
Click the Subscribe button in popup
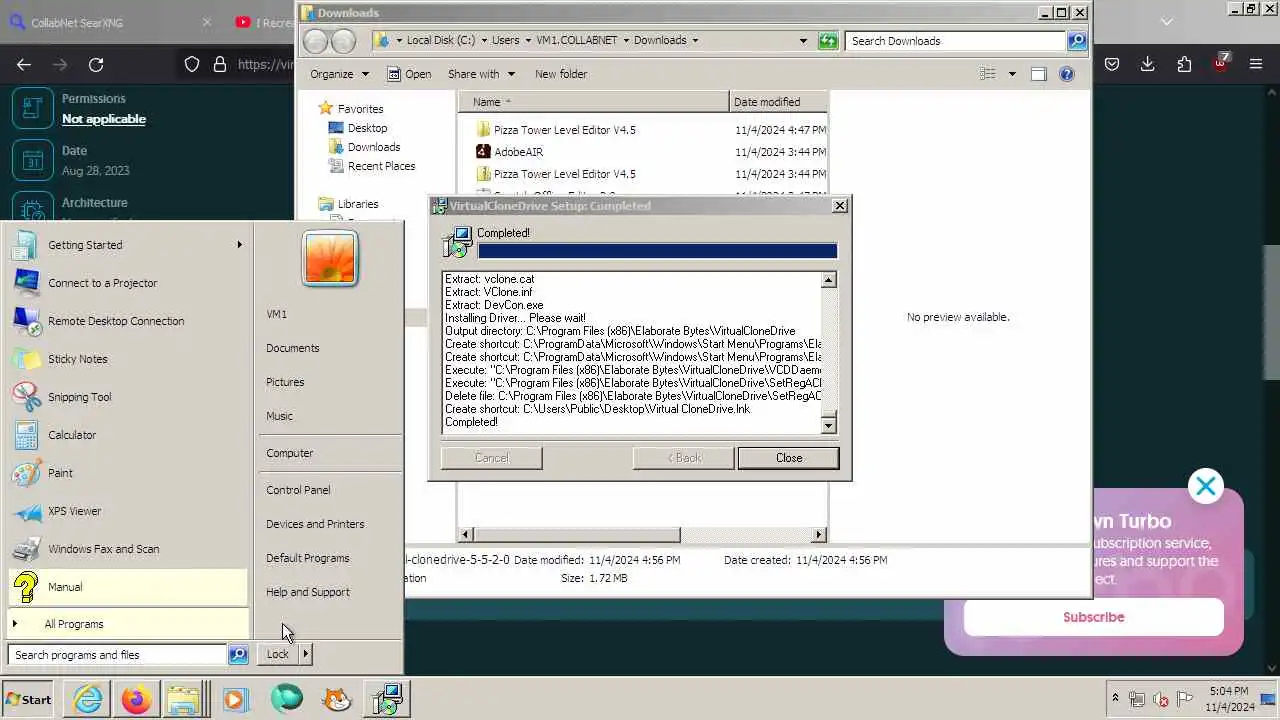1093,617
